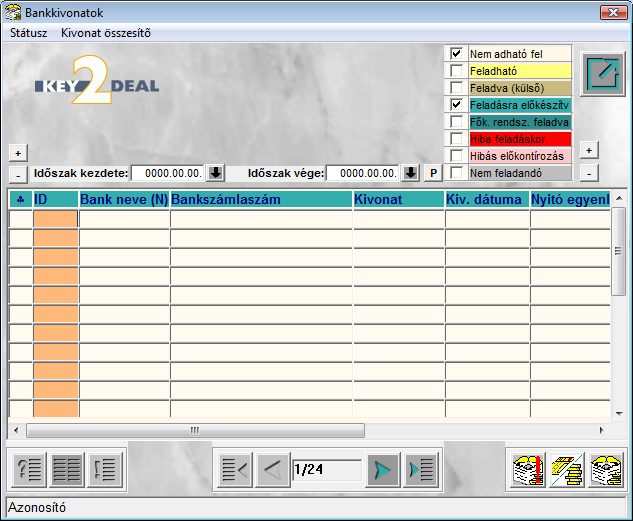Click the red Hiba feladáskor color label
The height and width of the screenshot is (521, 633).
[x=520, y=139]
